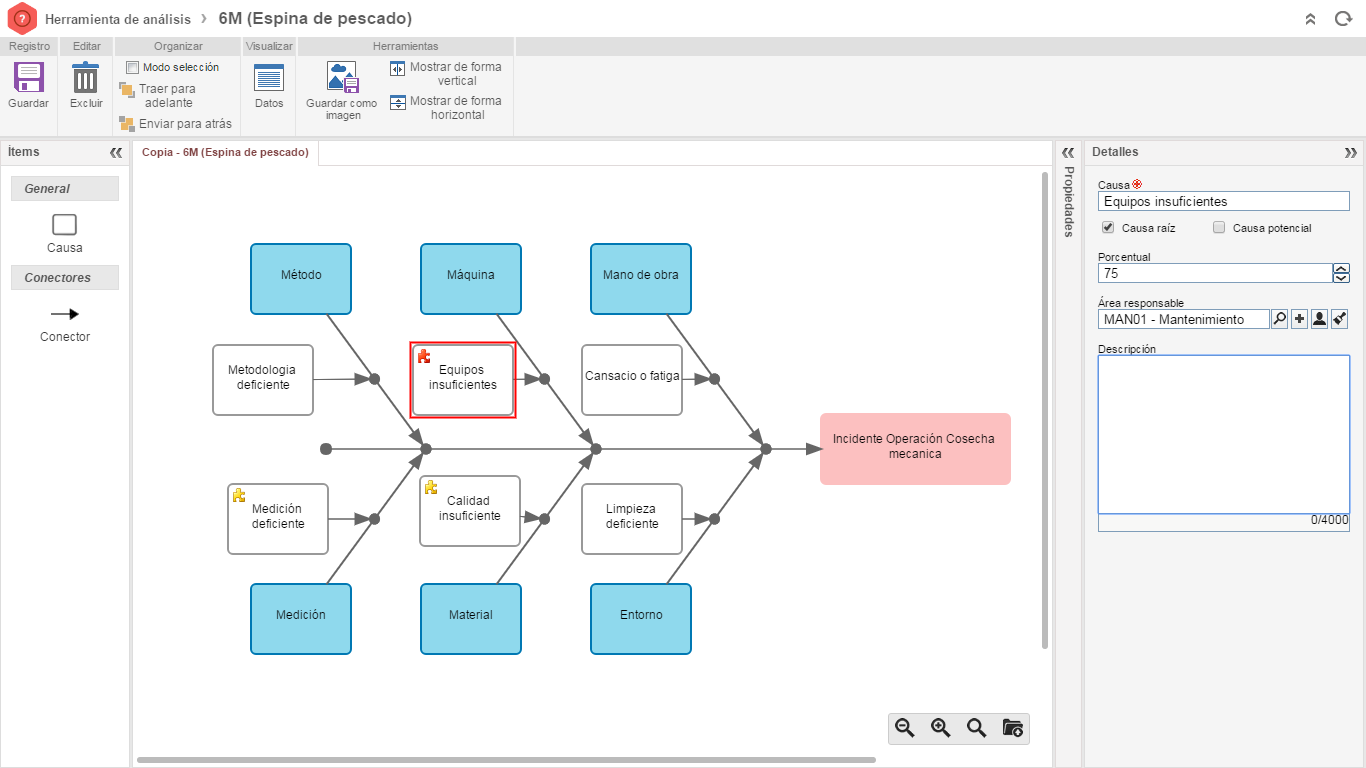Image resolution: width=1366 pixels, height=768 pixels.
Task: Click the zoom in magnifier icon
Action: coord(941,728)
